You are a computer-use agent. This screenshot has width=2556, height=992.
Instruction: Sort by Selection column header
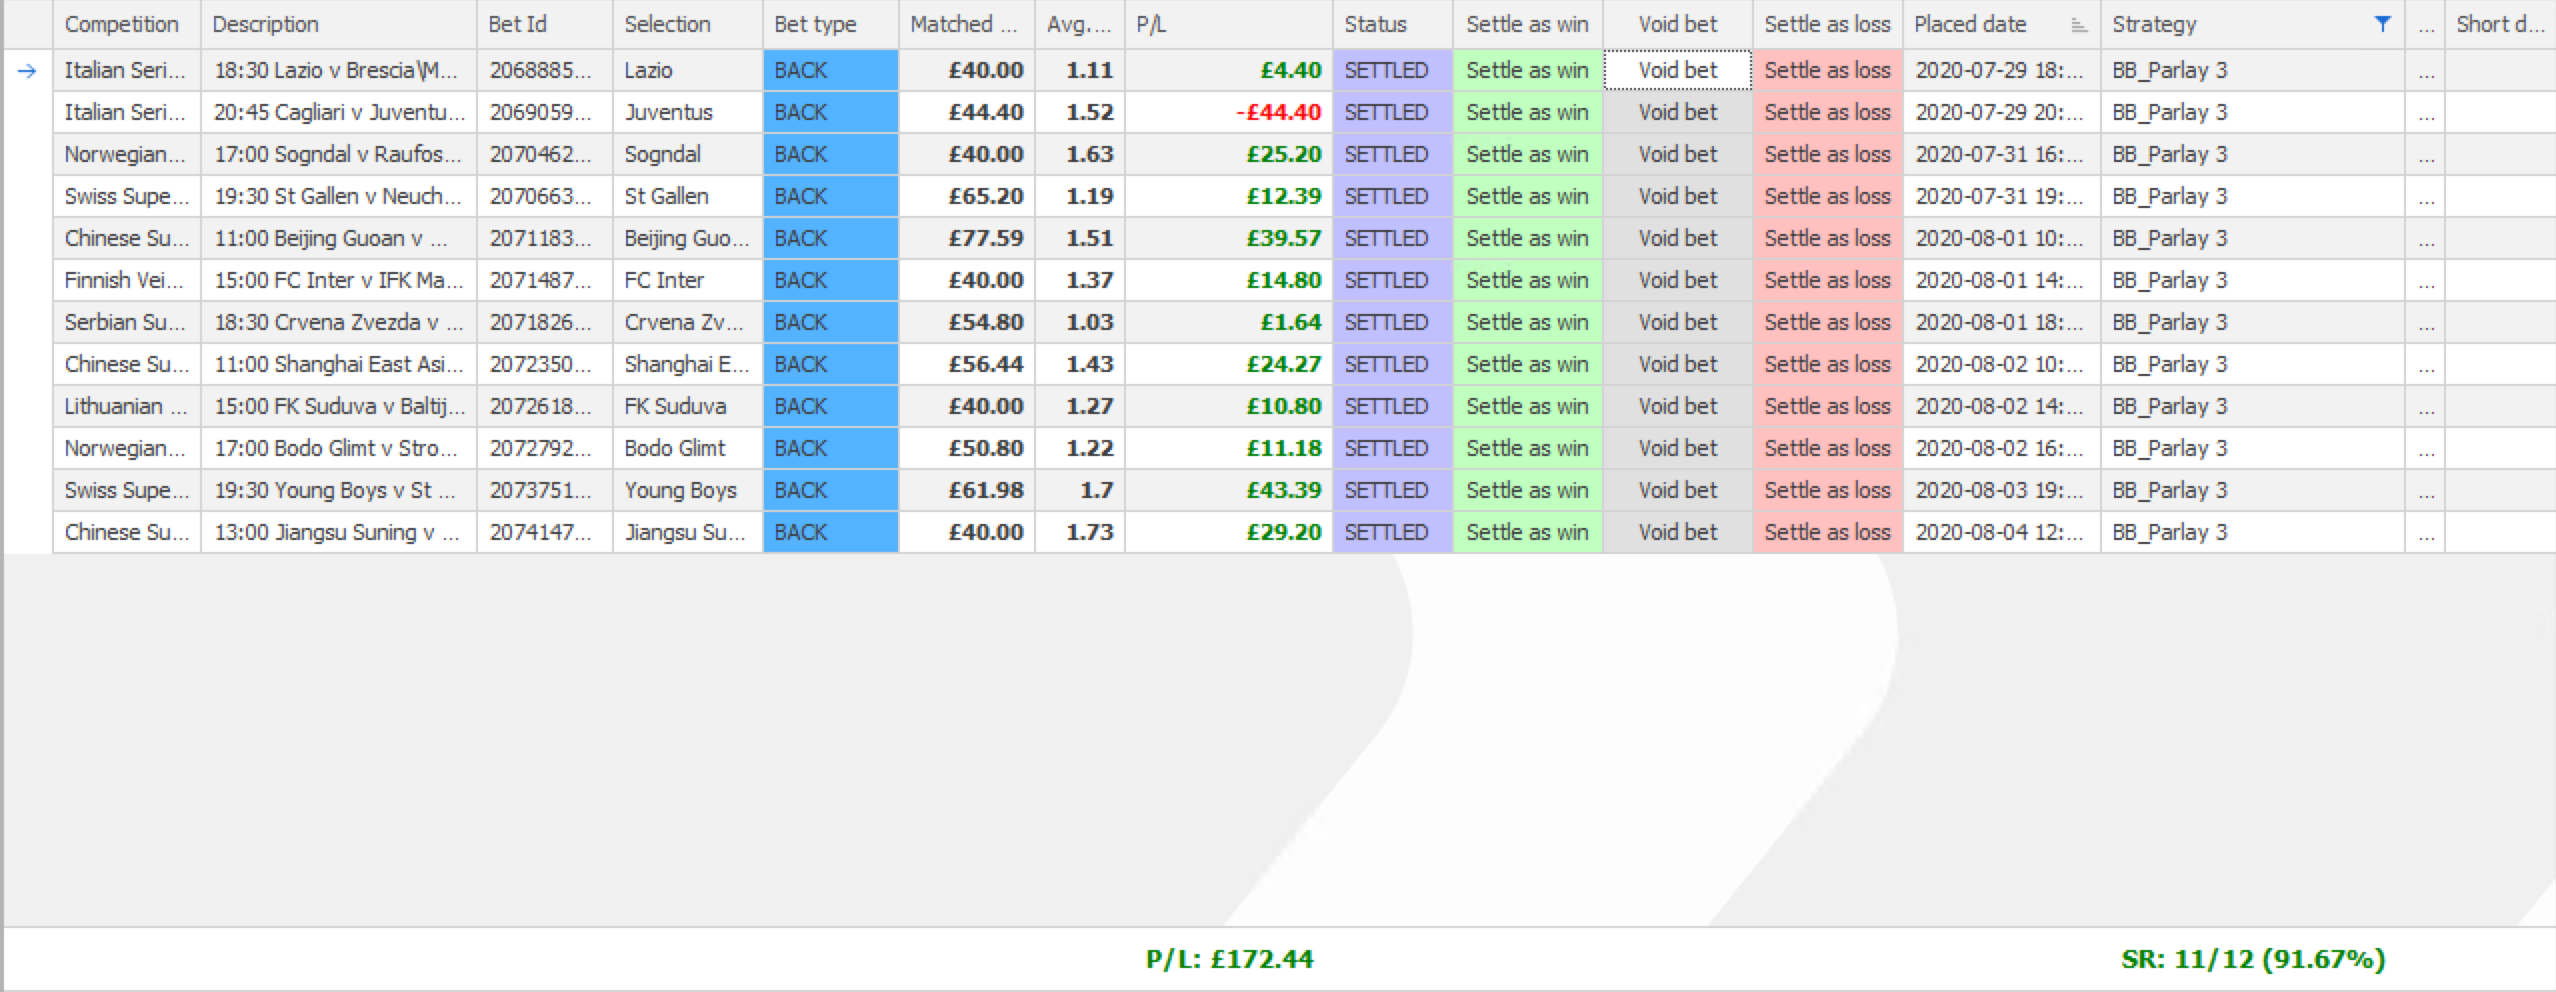687,24
